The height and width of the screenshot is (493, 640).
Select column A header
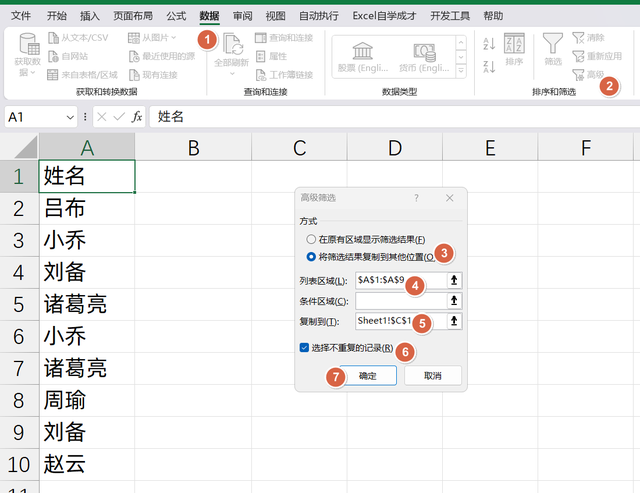click(x=87, y=148)
